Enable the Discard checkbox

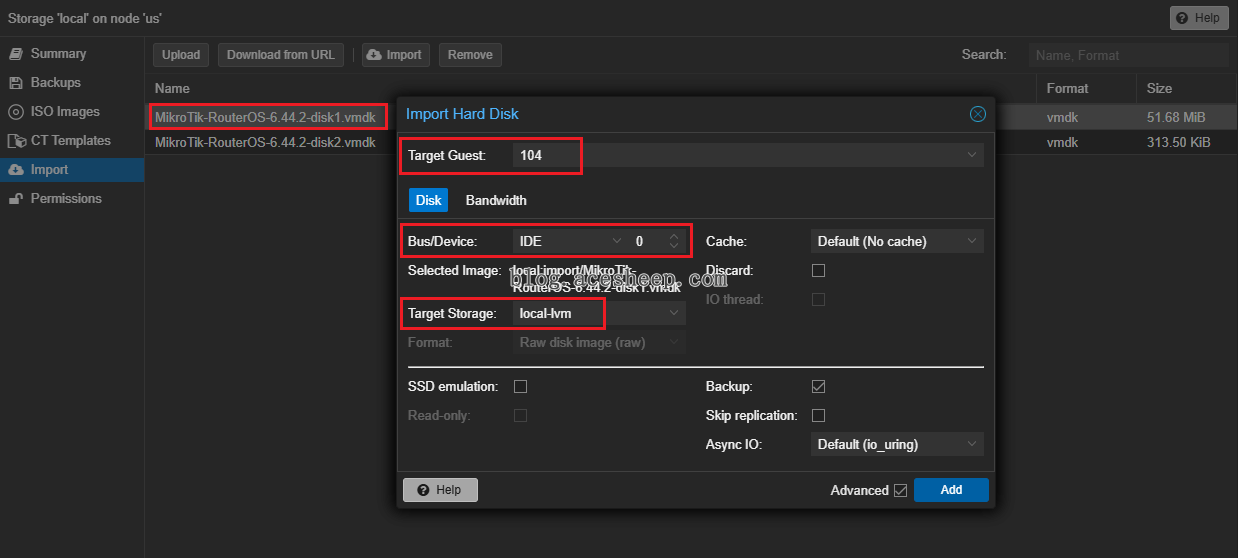pos(818,270)
